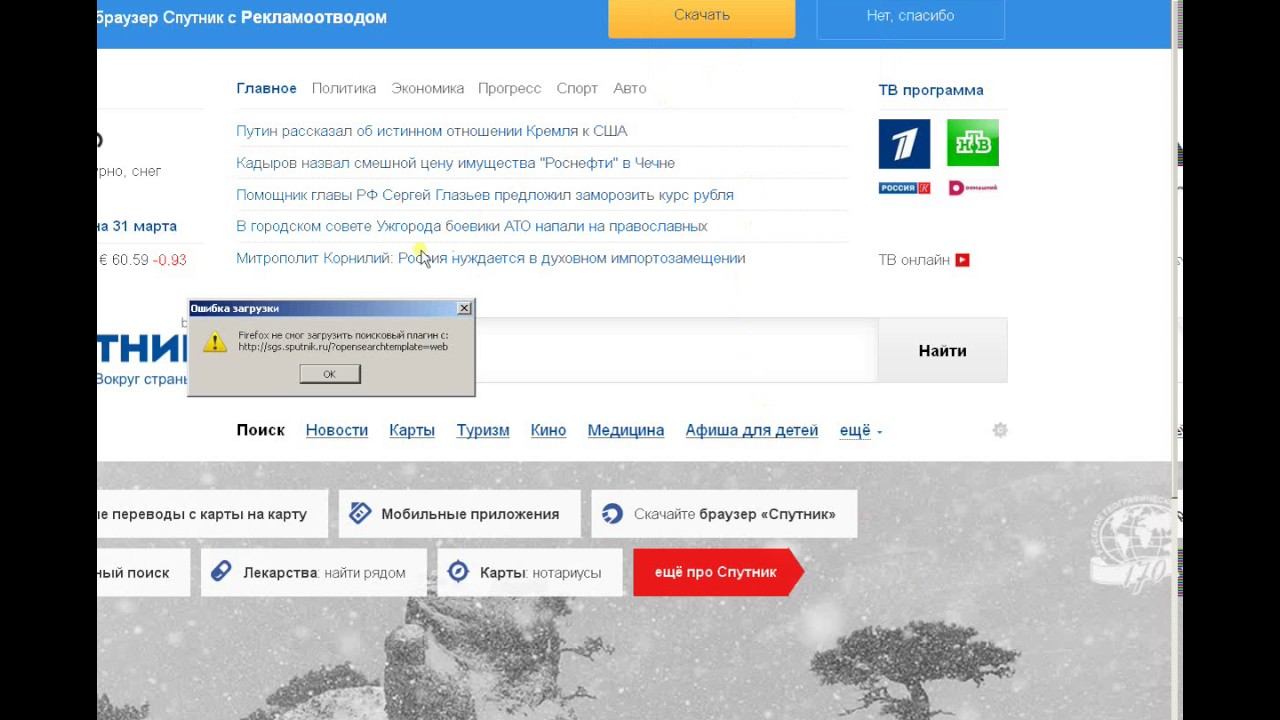The height and width of the screenshot is (720, 1280).
Task: Open Uzhgorod city council headline
Action: point(472,226)
